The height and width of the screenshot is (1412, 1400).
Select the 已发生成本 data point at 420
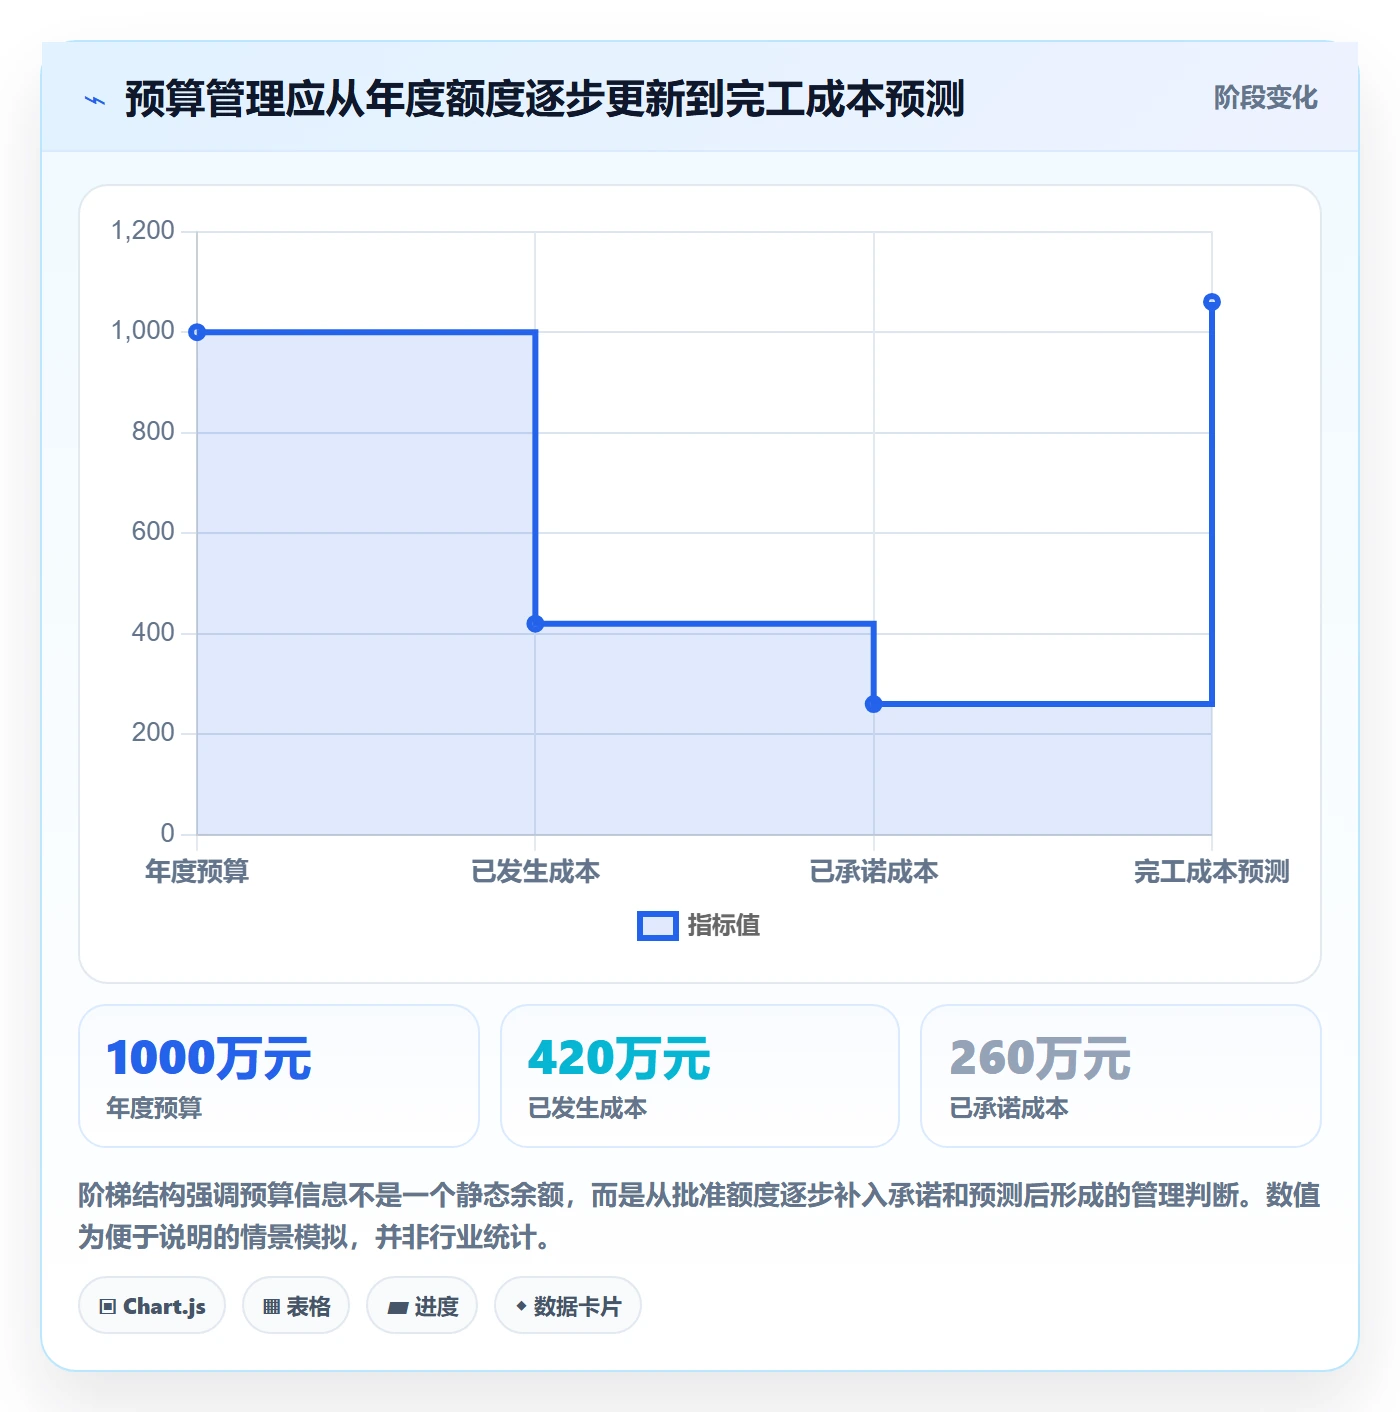535,624
